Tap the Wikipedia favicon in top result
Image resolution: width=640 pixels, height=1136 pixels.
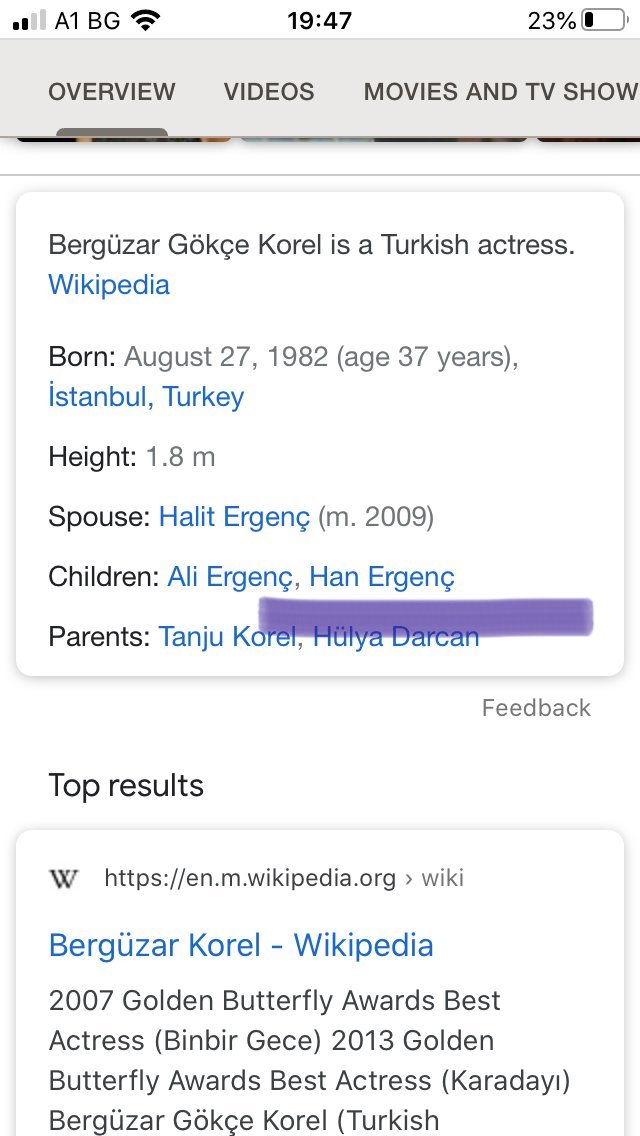(x=63, y=879)
